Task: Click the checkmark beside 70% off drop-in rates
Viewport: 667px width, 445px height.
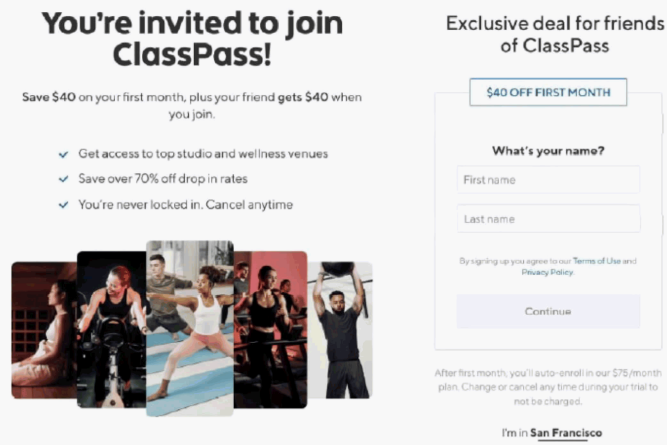Action: coord(64,179)
